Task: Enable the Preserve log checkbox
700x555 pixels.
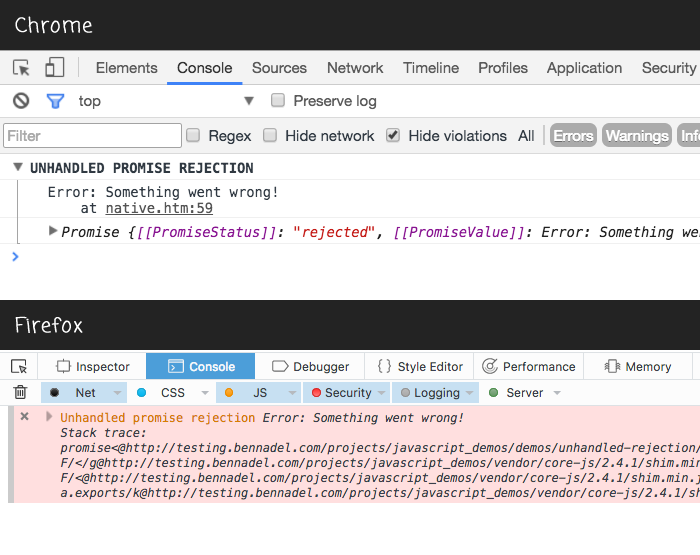Action: point(278,100)
